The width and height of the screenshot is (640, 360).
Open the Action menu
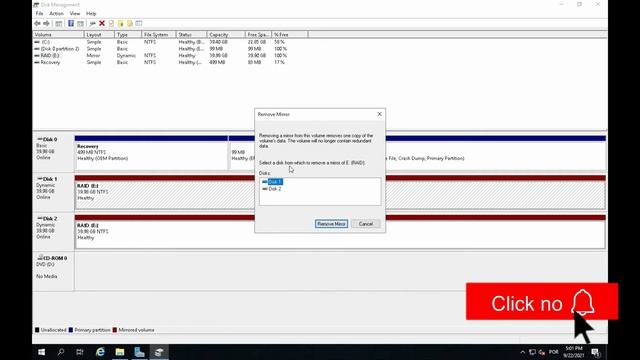click(x=56, y=13)
